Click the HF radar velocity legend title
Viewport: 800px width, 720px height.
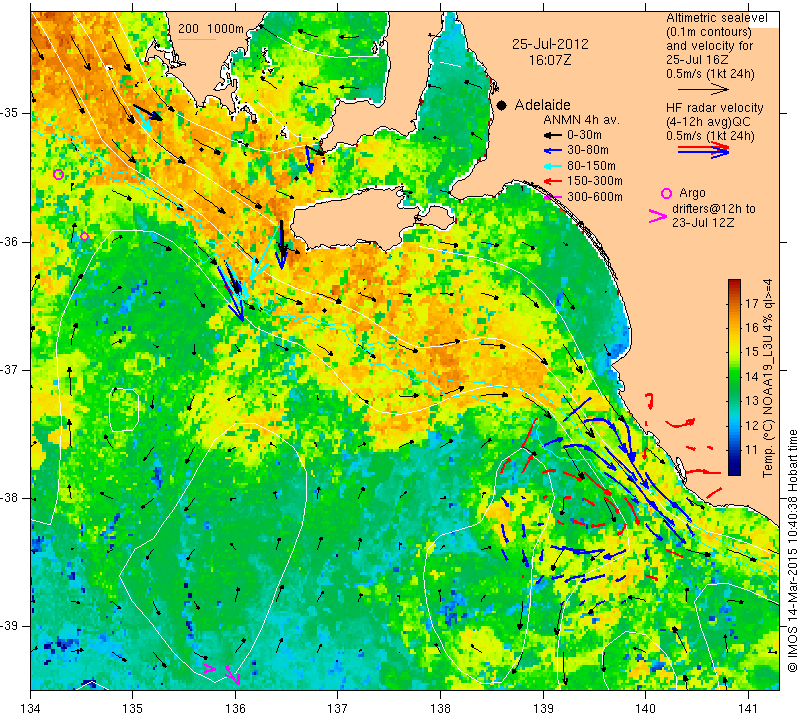[x=714, y=108]
